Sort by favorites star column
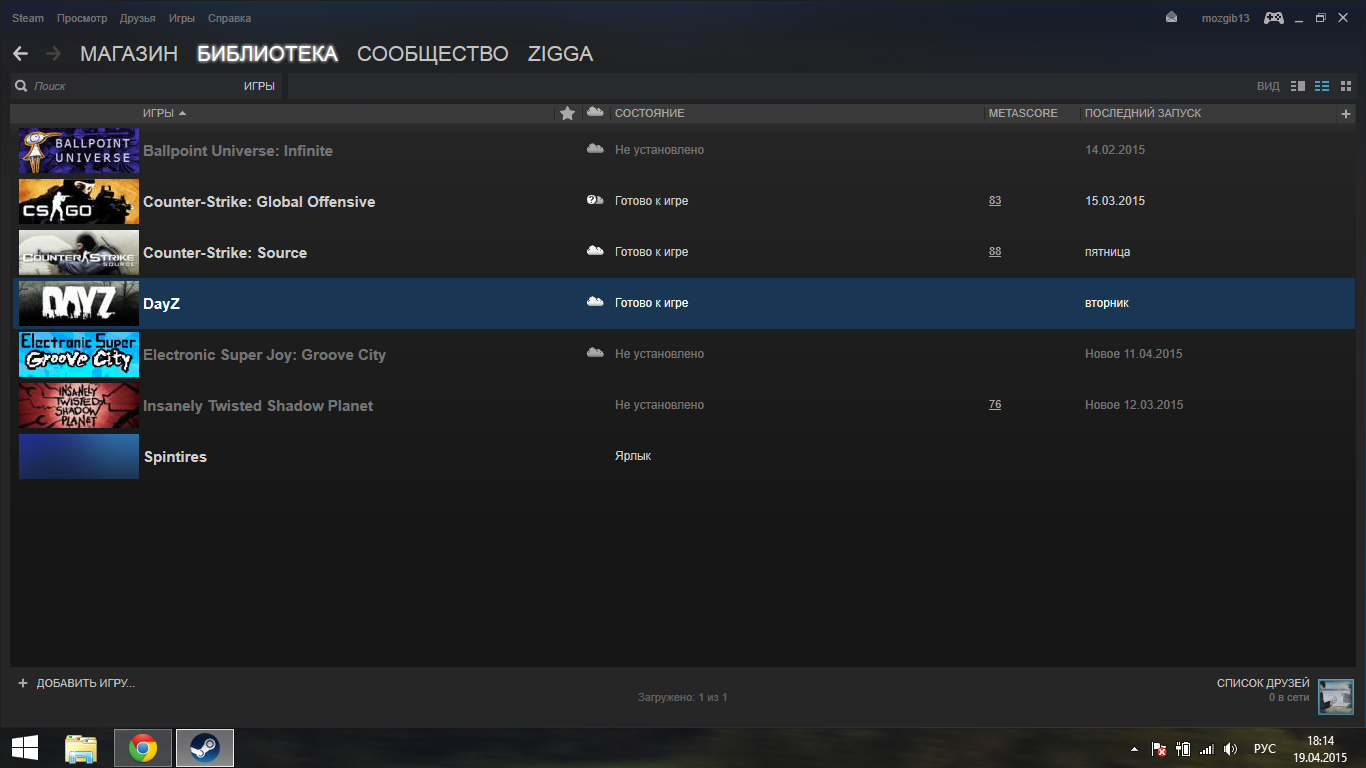Viewport: 1366px width, 768px height. (567, 113)
